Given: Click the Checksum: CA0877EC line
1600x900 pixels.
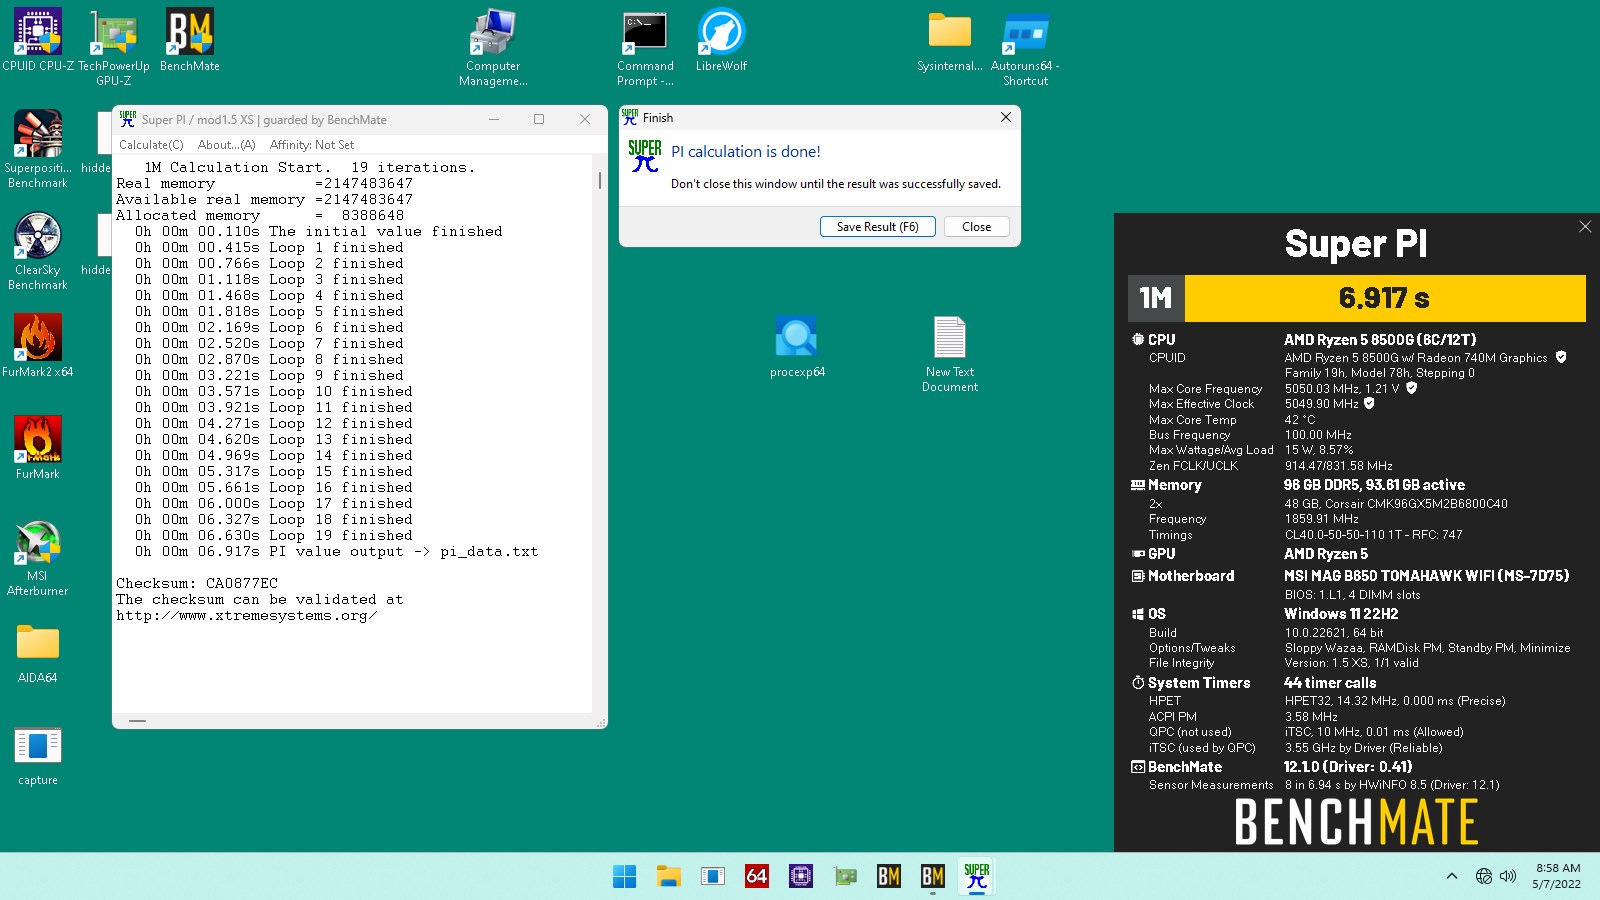Looking at the screenshot, I should (x=197, y=583).
